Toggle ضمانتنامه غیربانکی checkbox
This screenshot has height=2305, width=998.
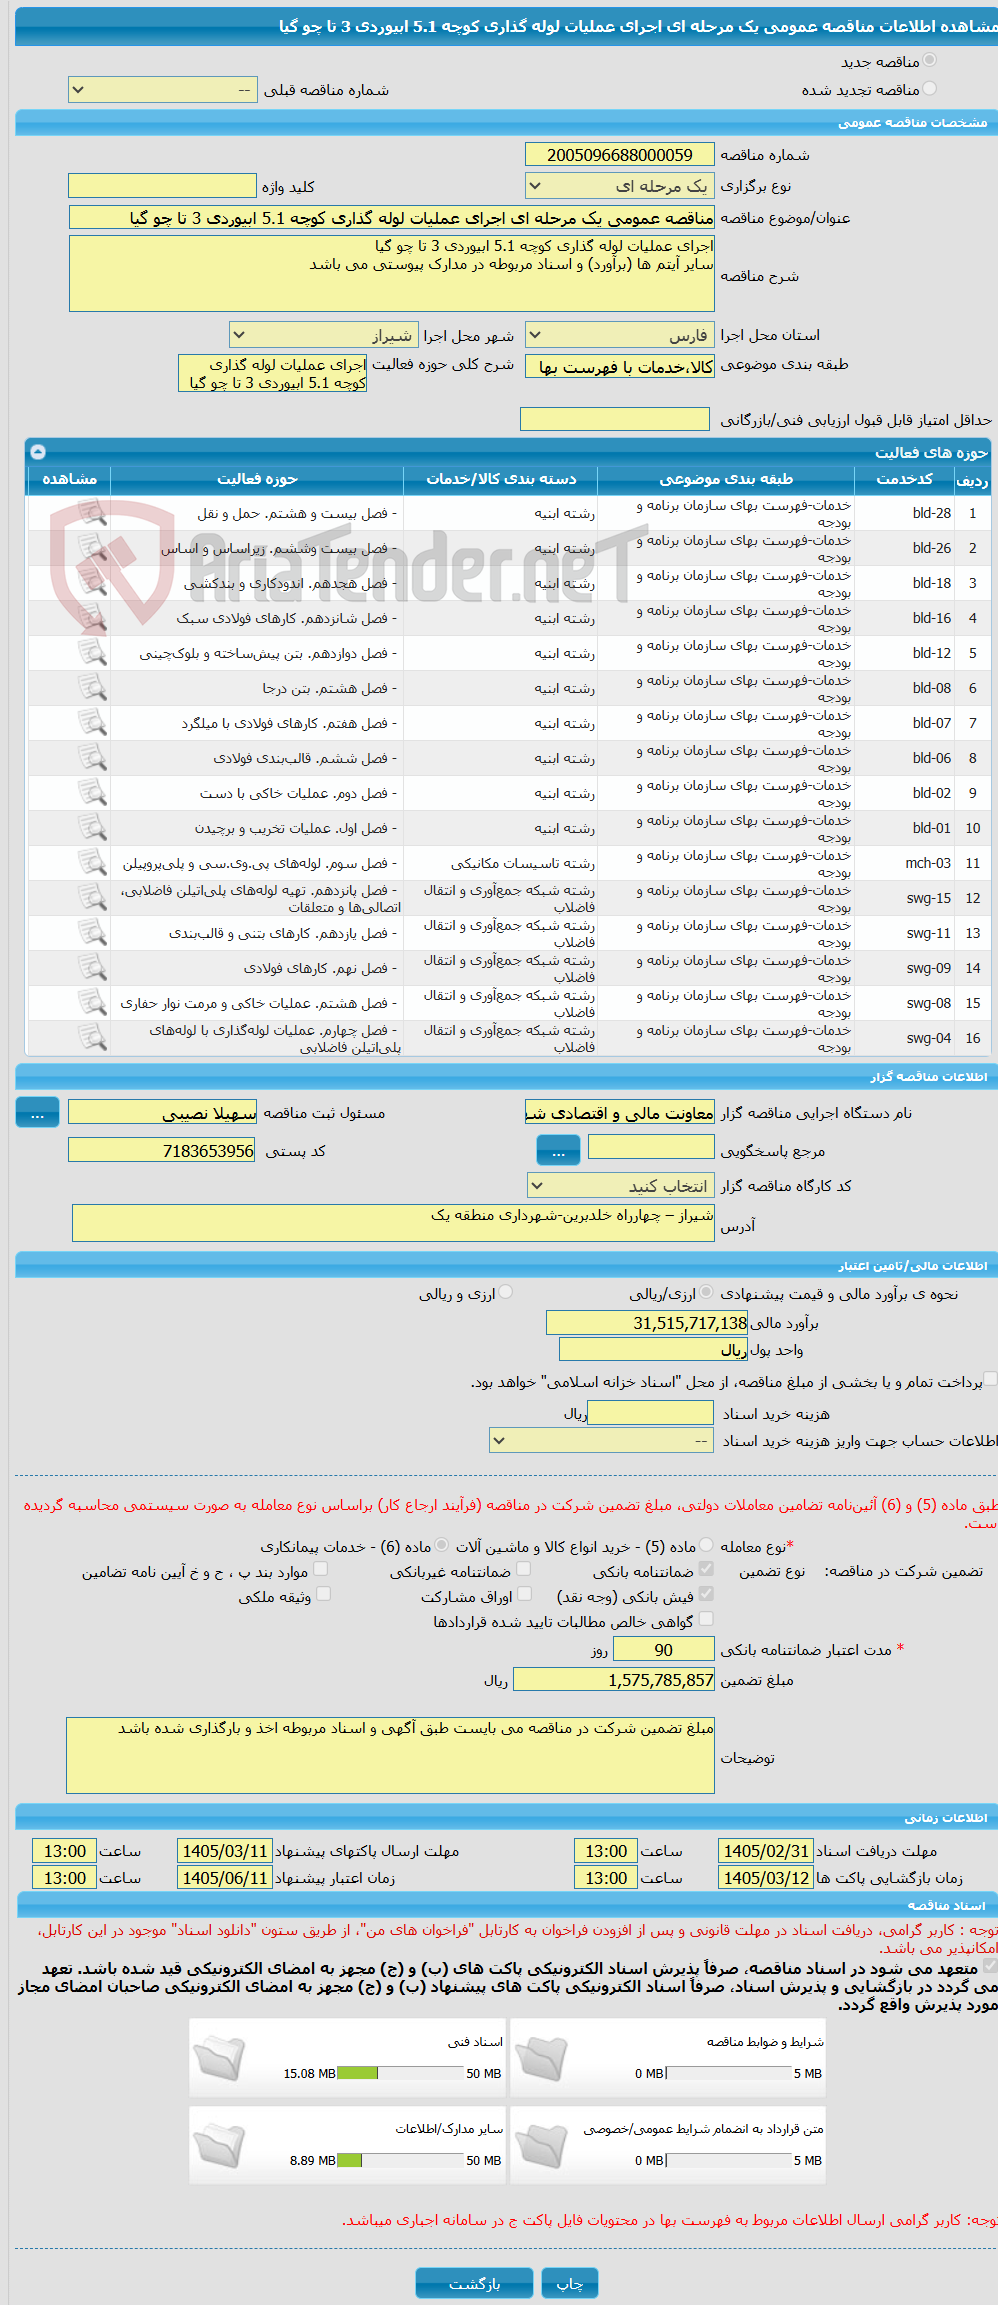[x=523, y=1569]
